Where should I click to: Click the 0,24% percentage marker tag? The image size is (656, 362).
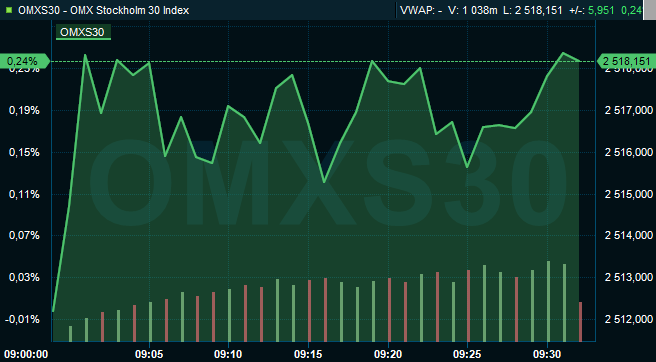click(x=25, y=62)
